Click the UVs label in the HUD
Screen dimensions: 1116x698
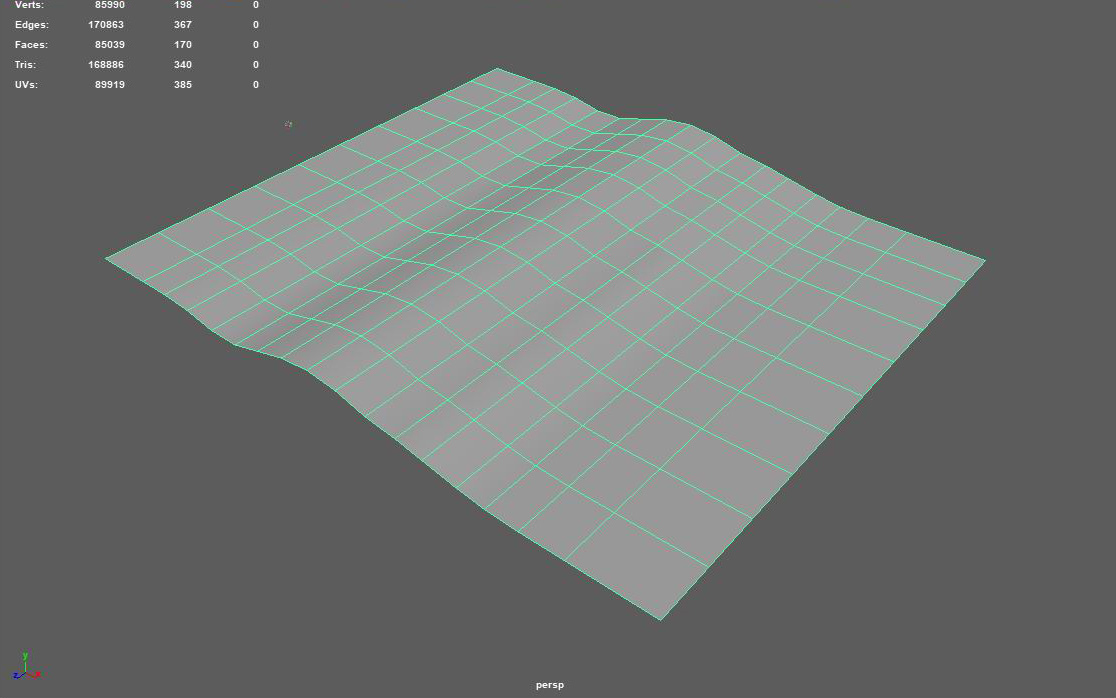pos(26,84)
